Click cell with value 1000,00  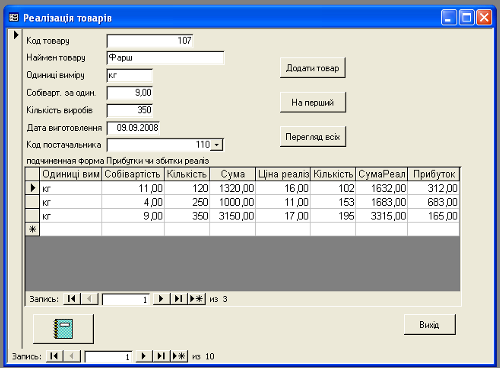point(233,202)
